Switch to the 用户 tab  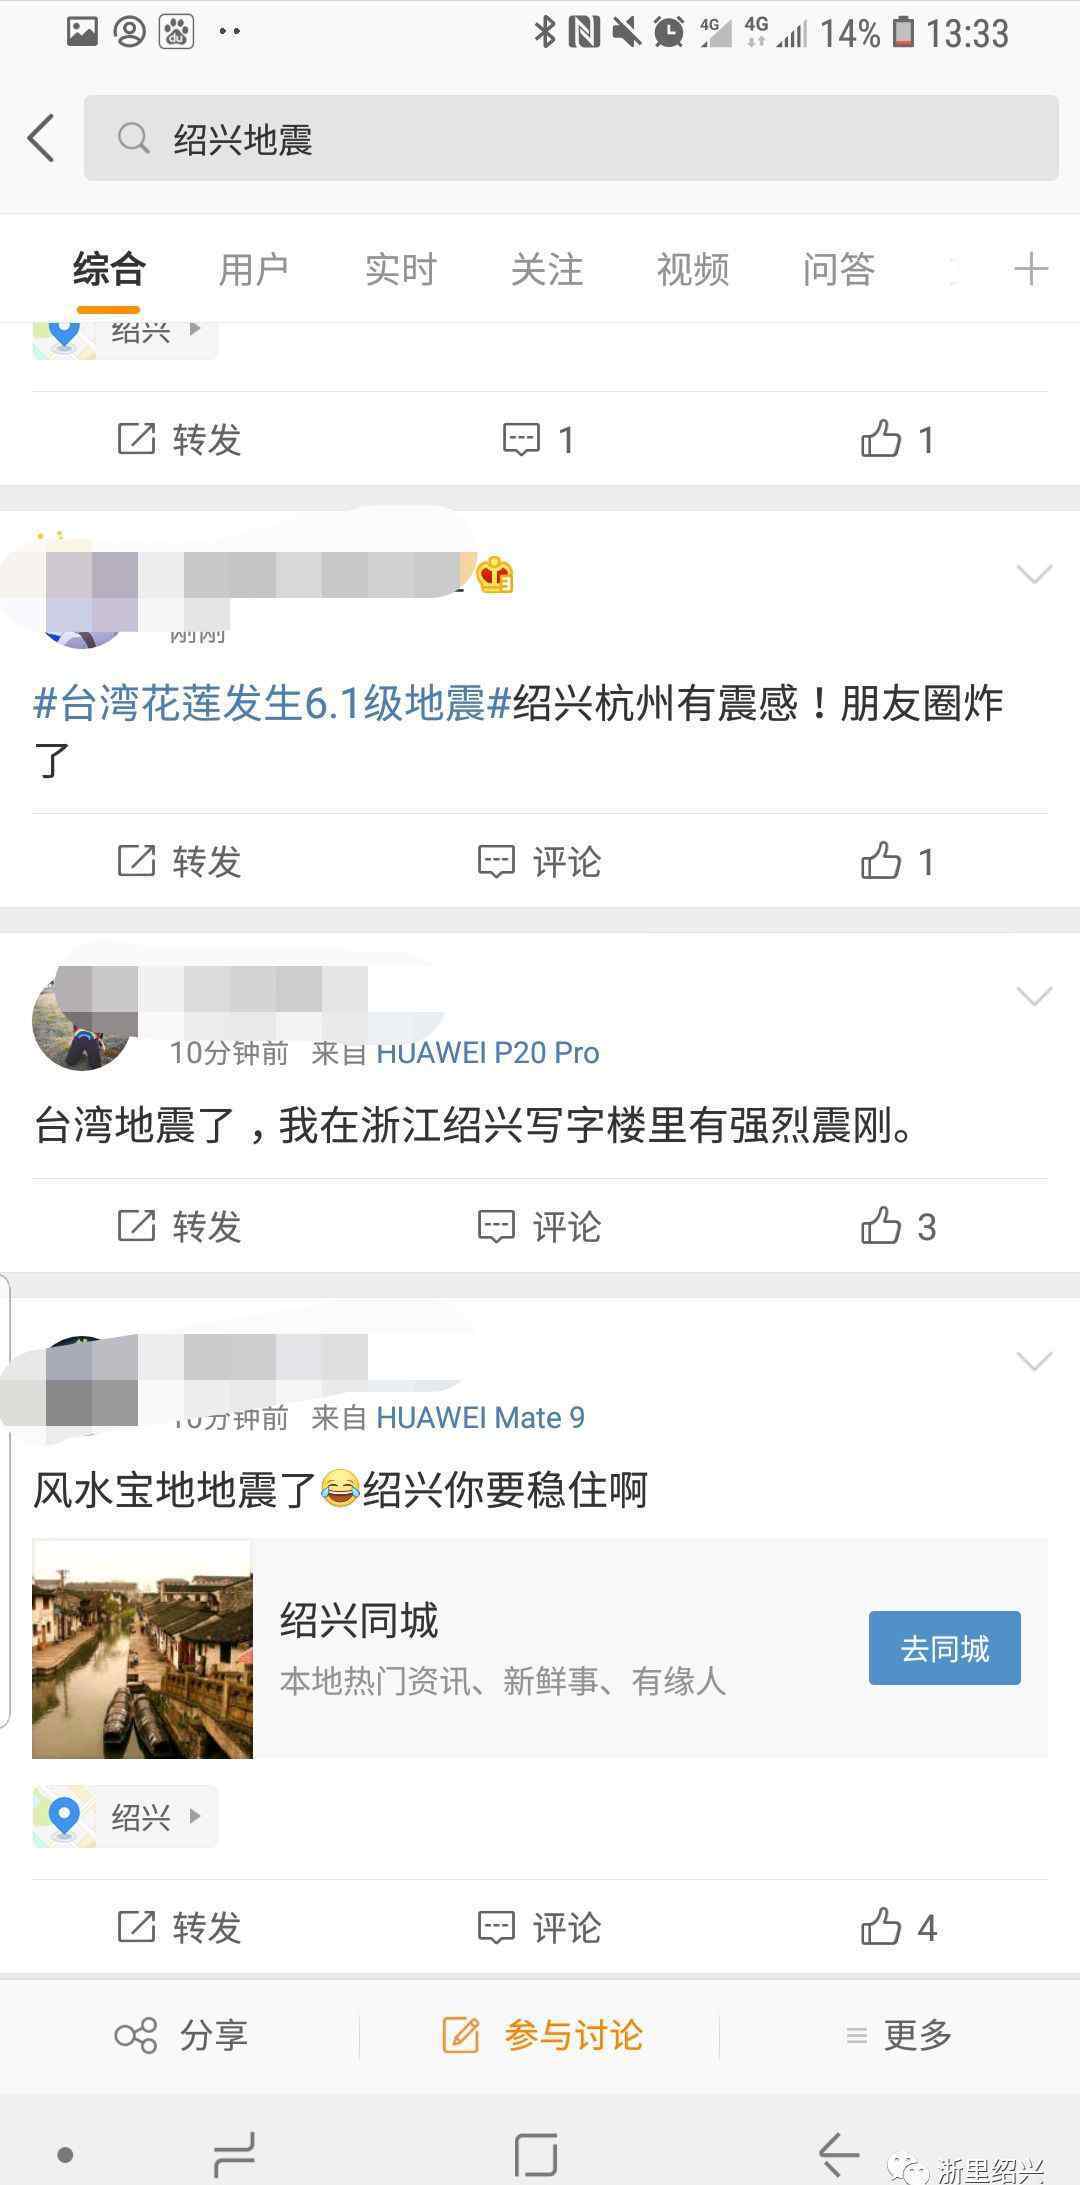[x=254, y=270]
